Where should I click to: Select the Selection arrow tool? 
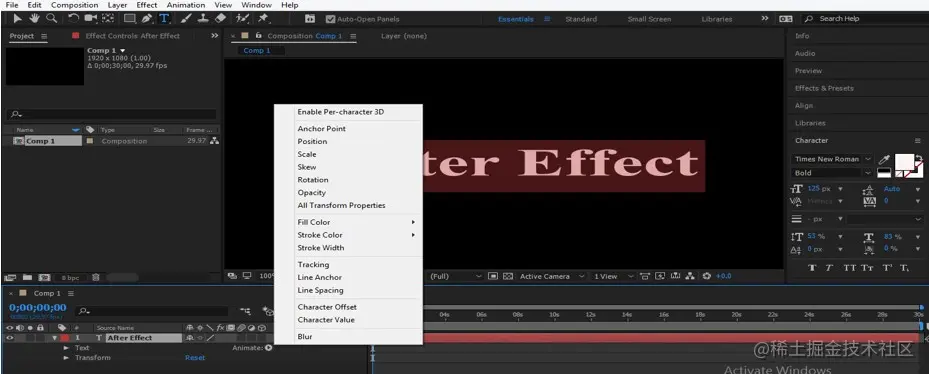click(x=17, y=18)
